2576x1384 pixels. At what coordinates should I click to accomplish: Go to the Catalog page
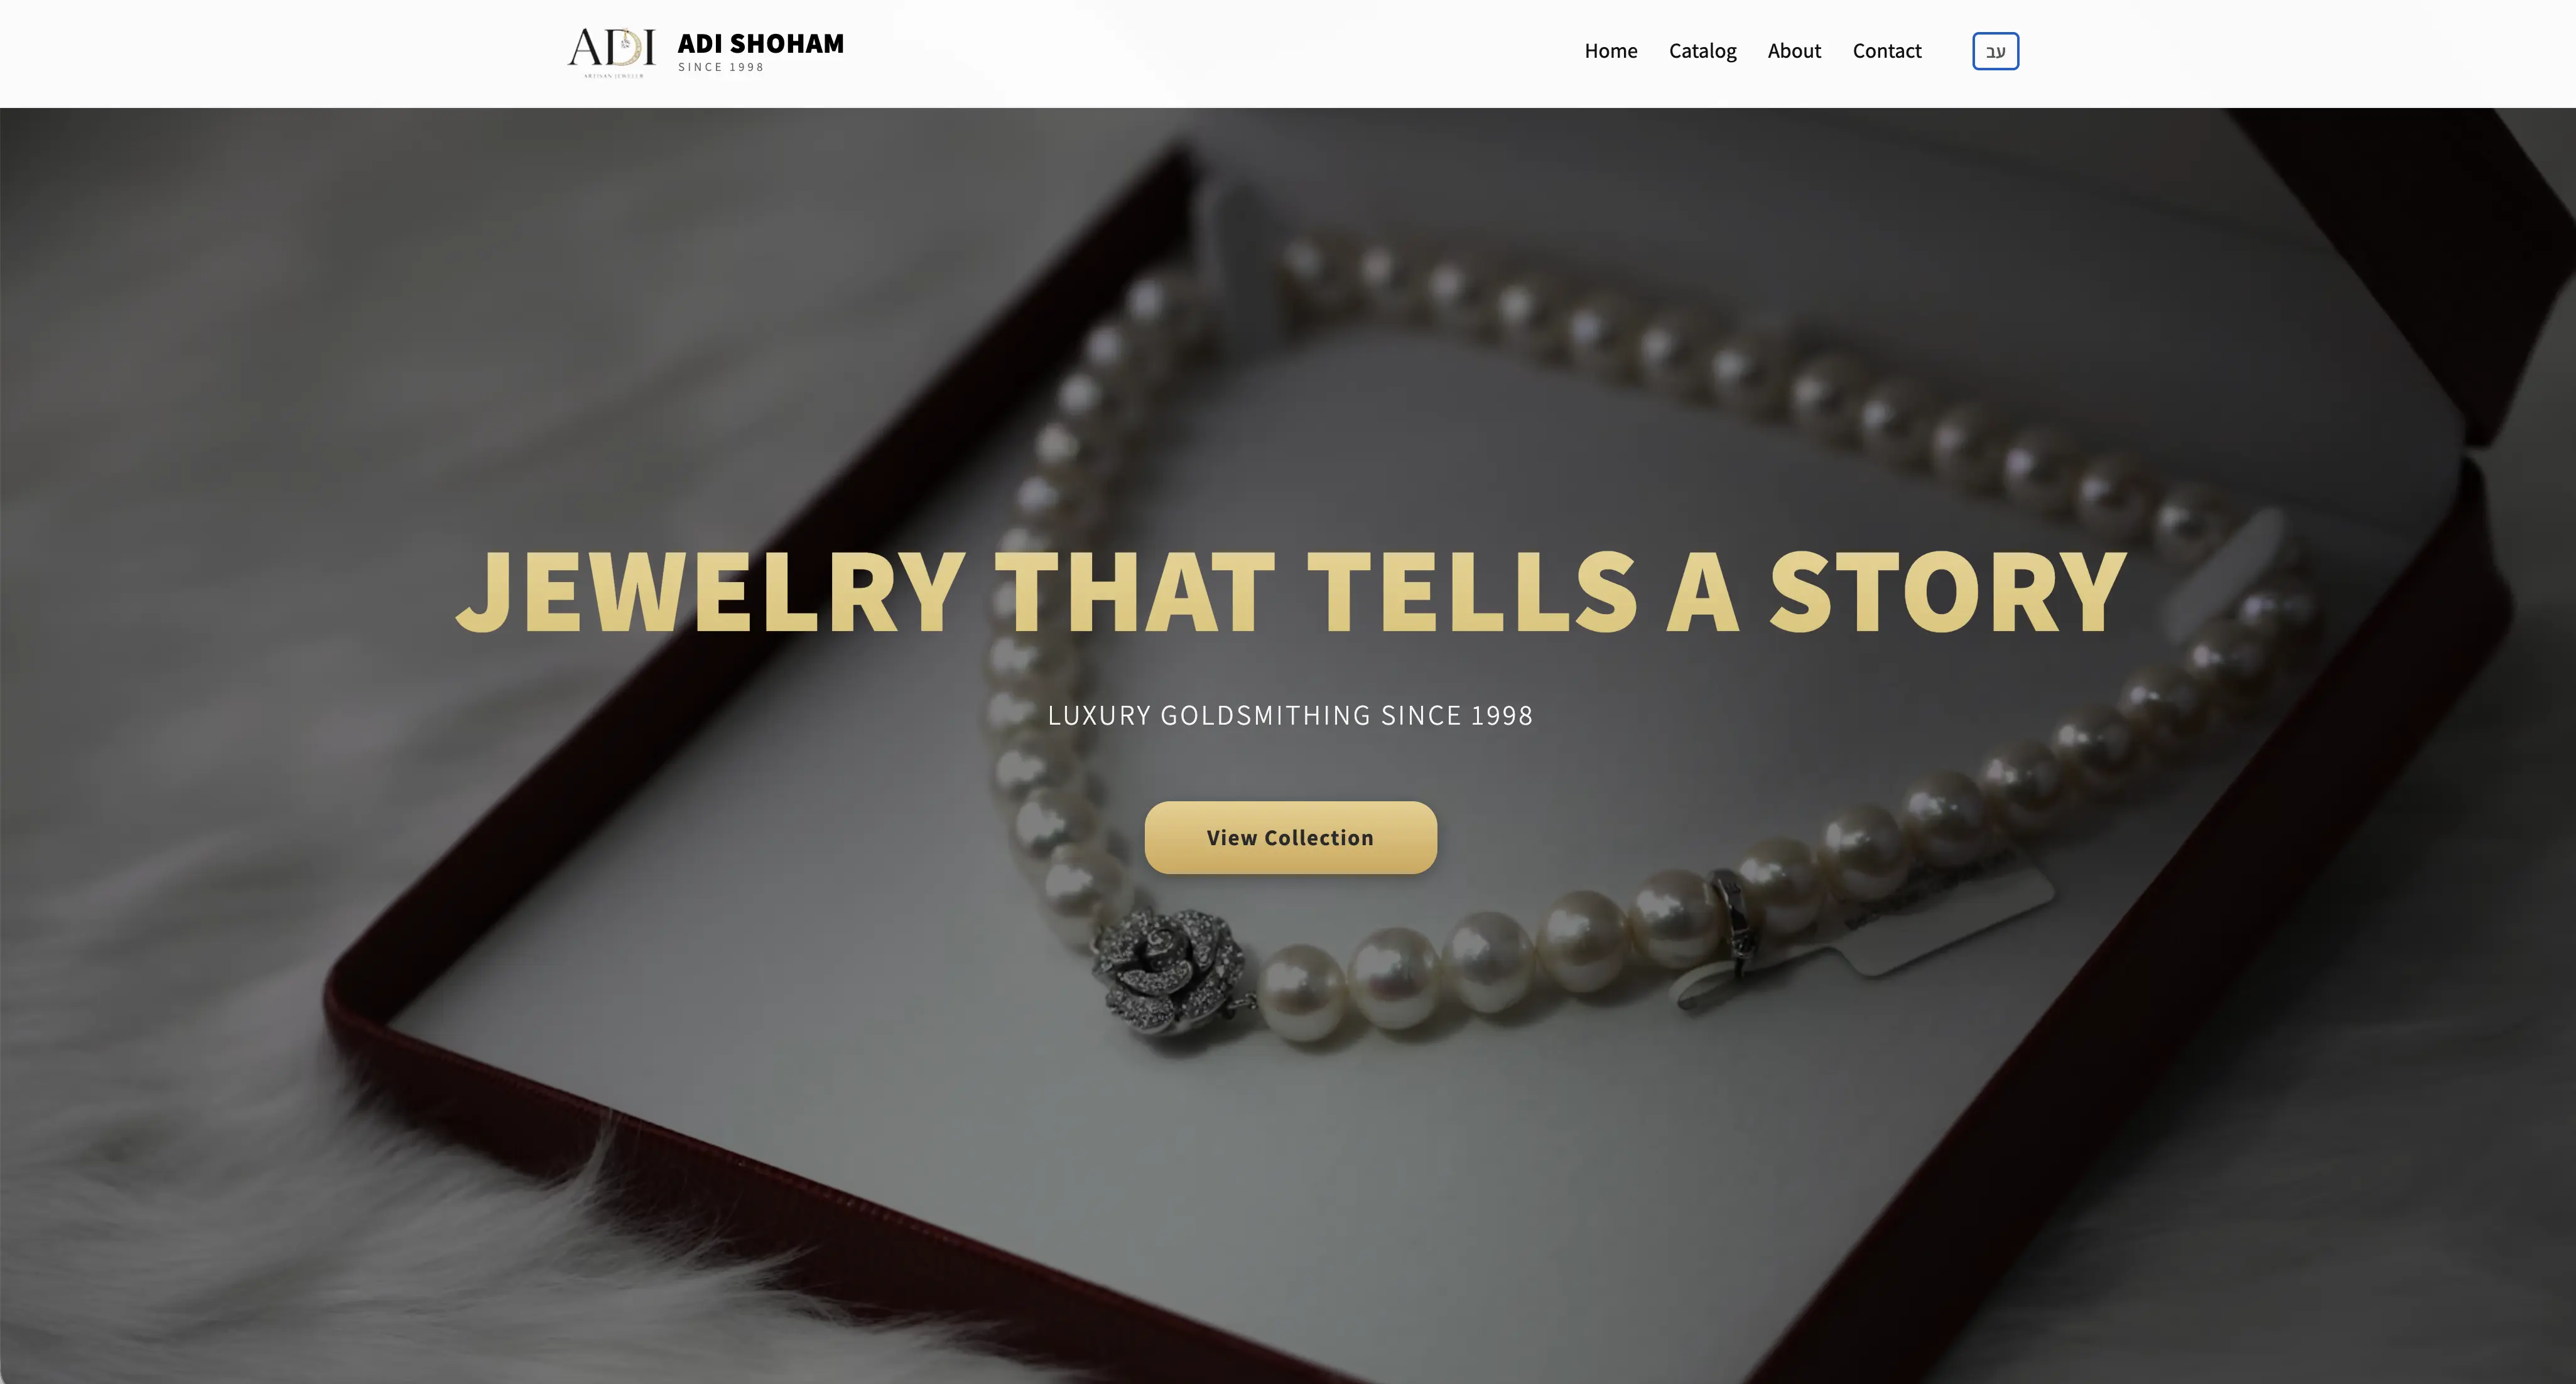(1702, 51)
